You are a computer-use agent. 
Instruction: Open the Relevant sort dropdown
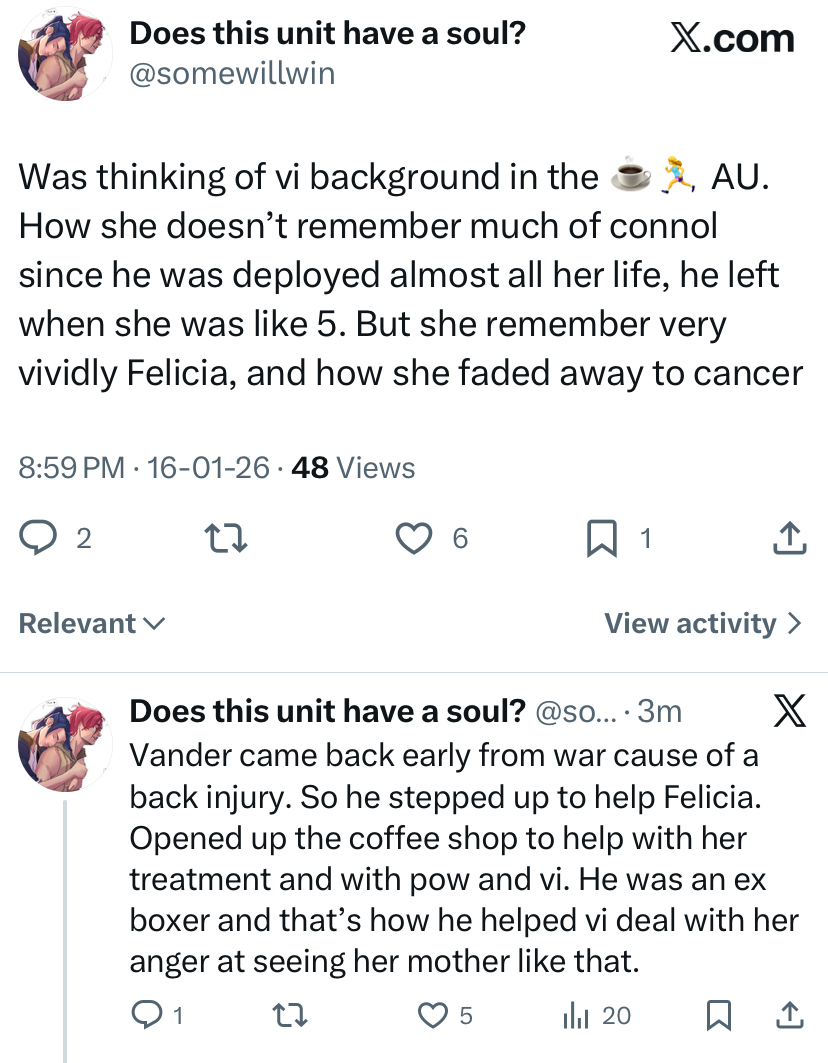[92, 623]
